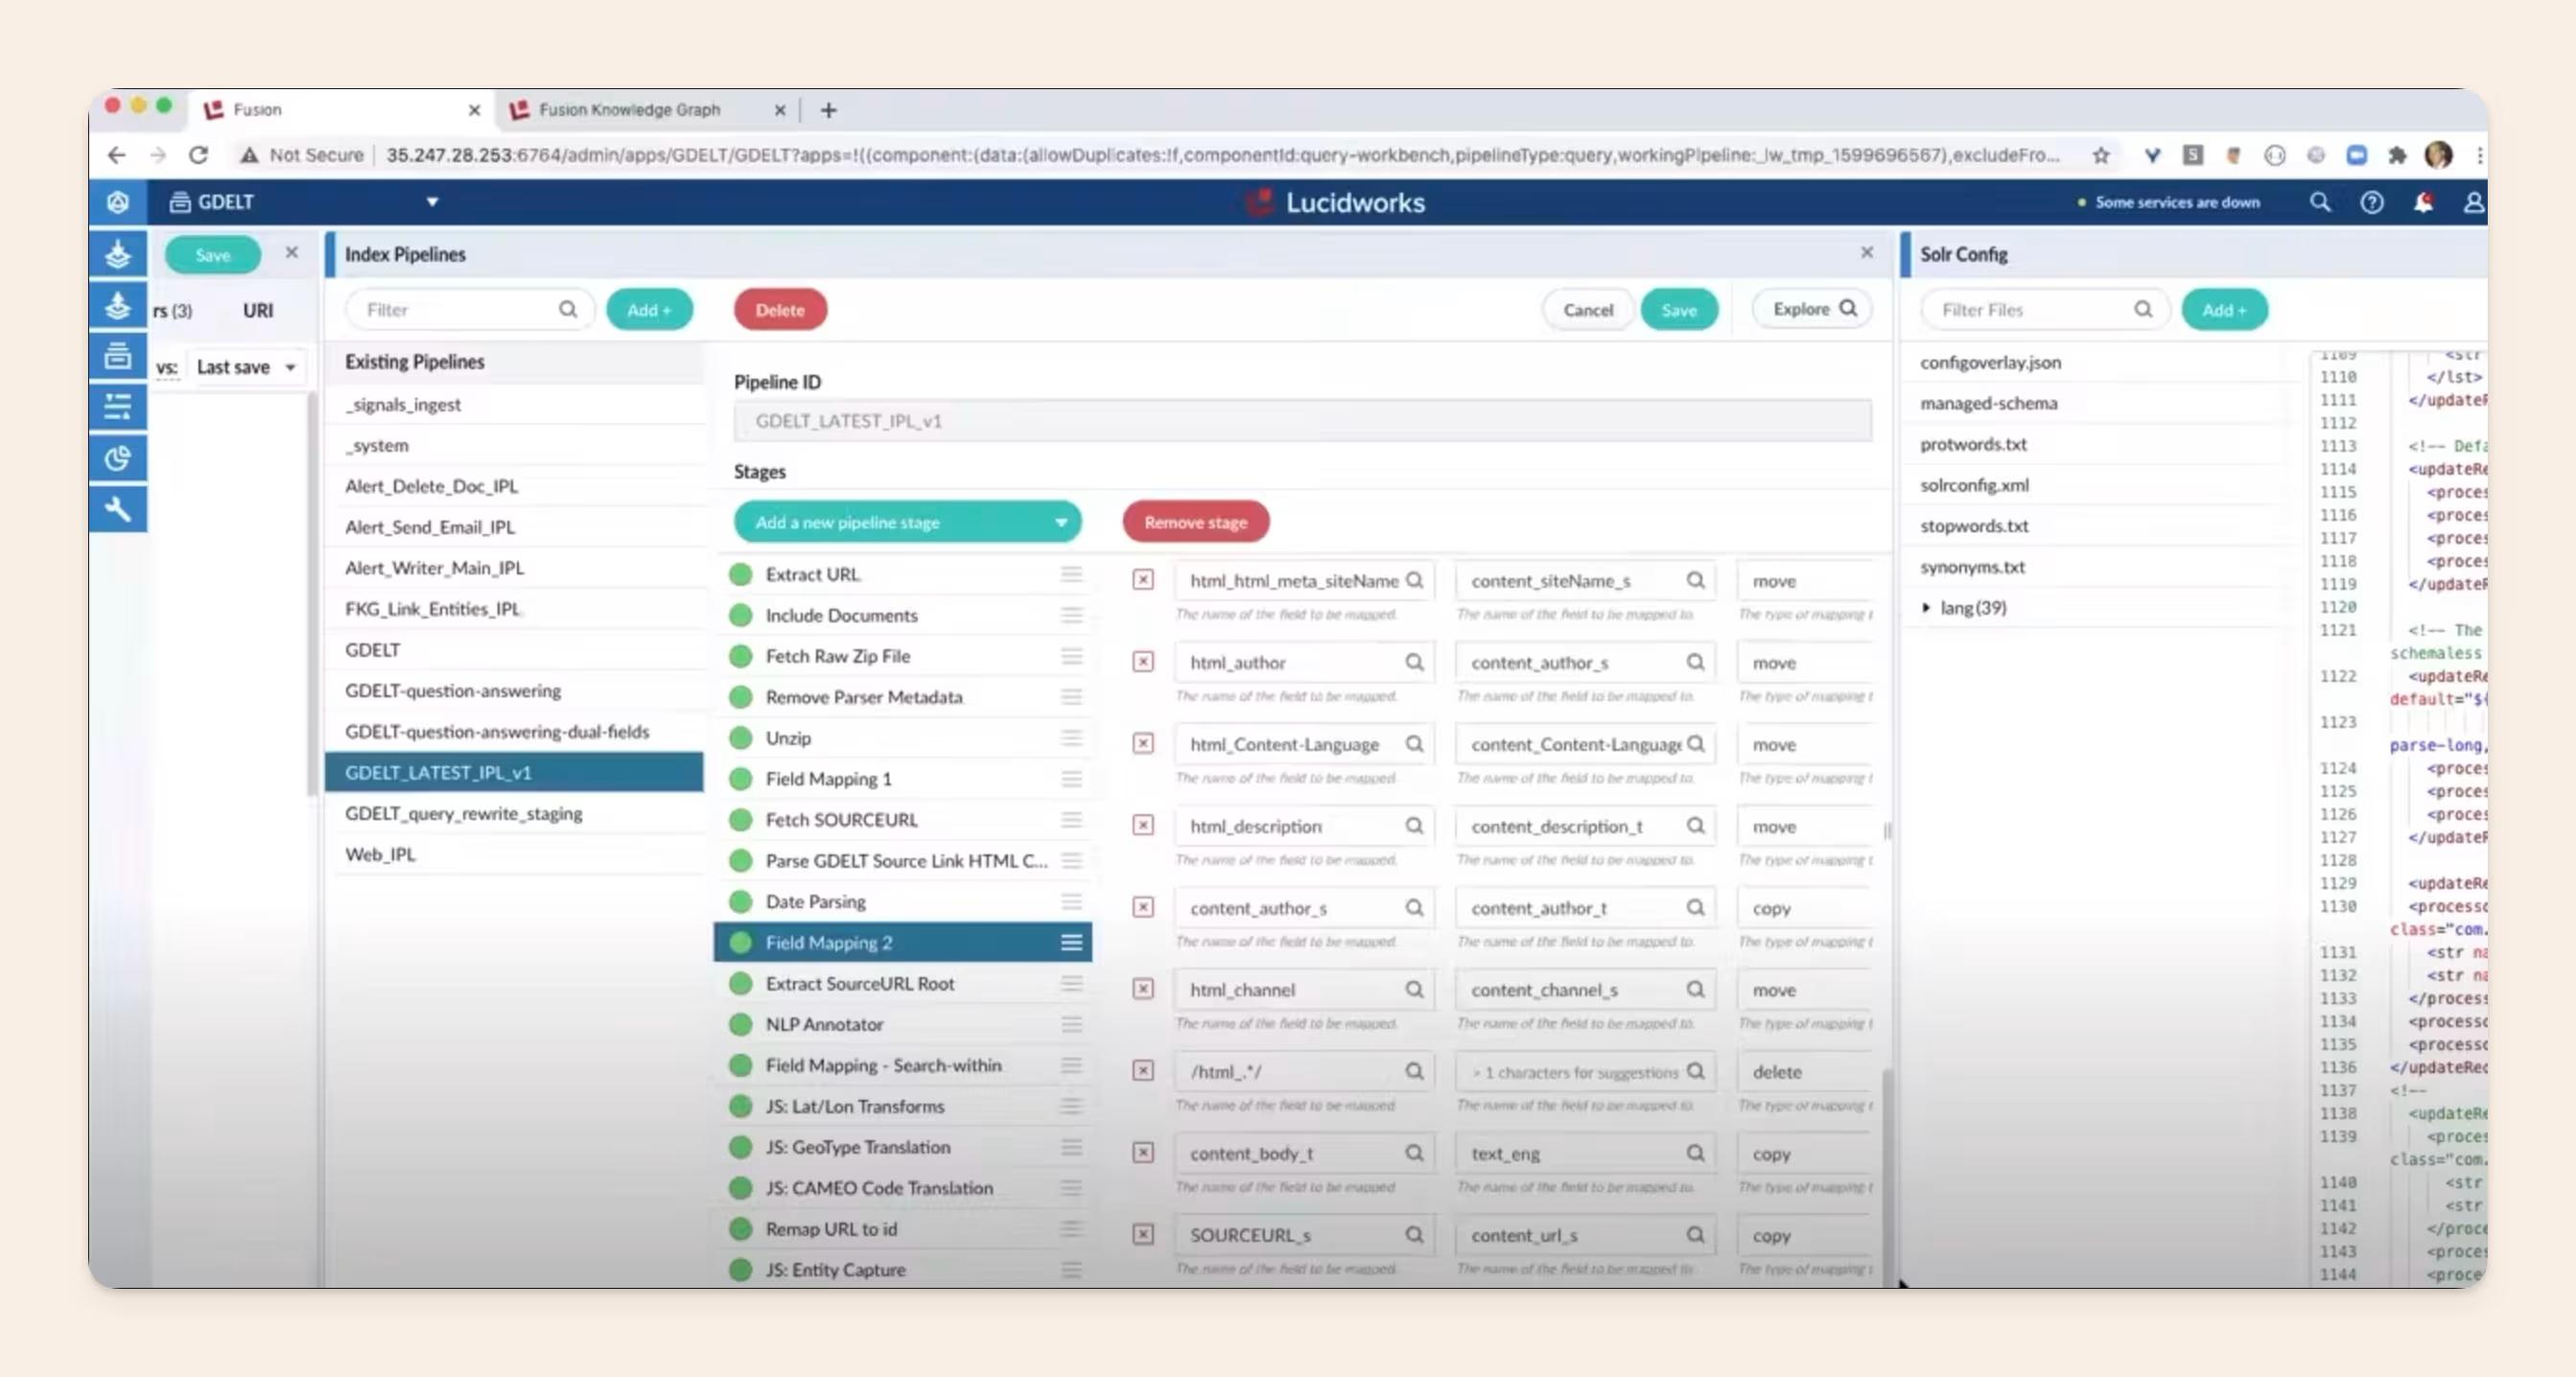The height and width of the screenshot is (1377, 2576).
Task: Toggle the Unzip stage green indicator
Action: click(x=740, y=738)
